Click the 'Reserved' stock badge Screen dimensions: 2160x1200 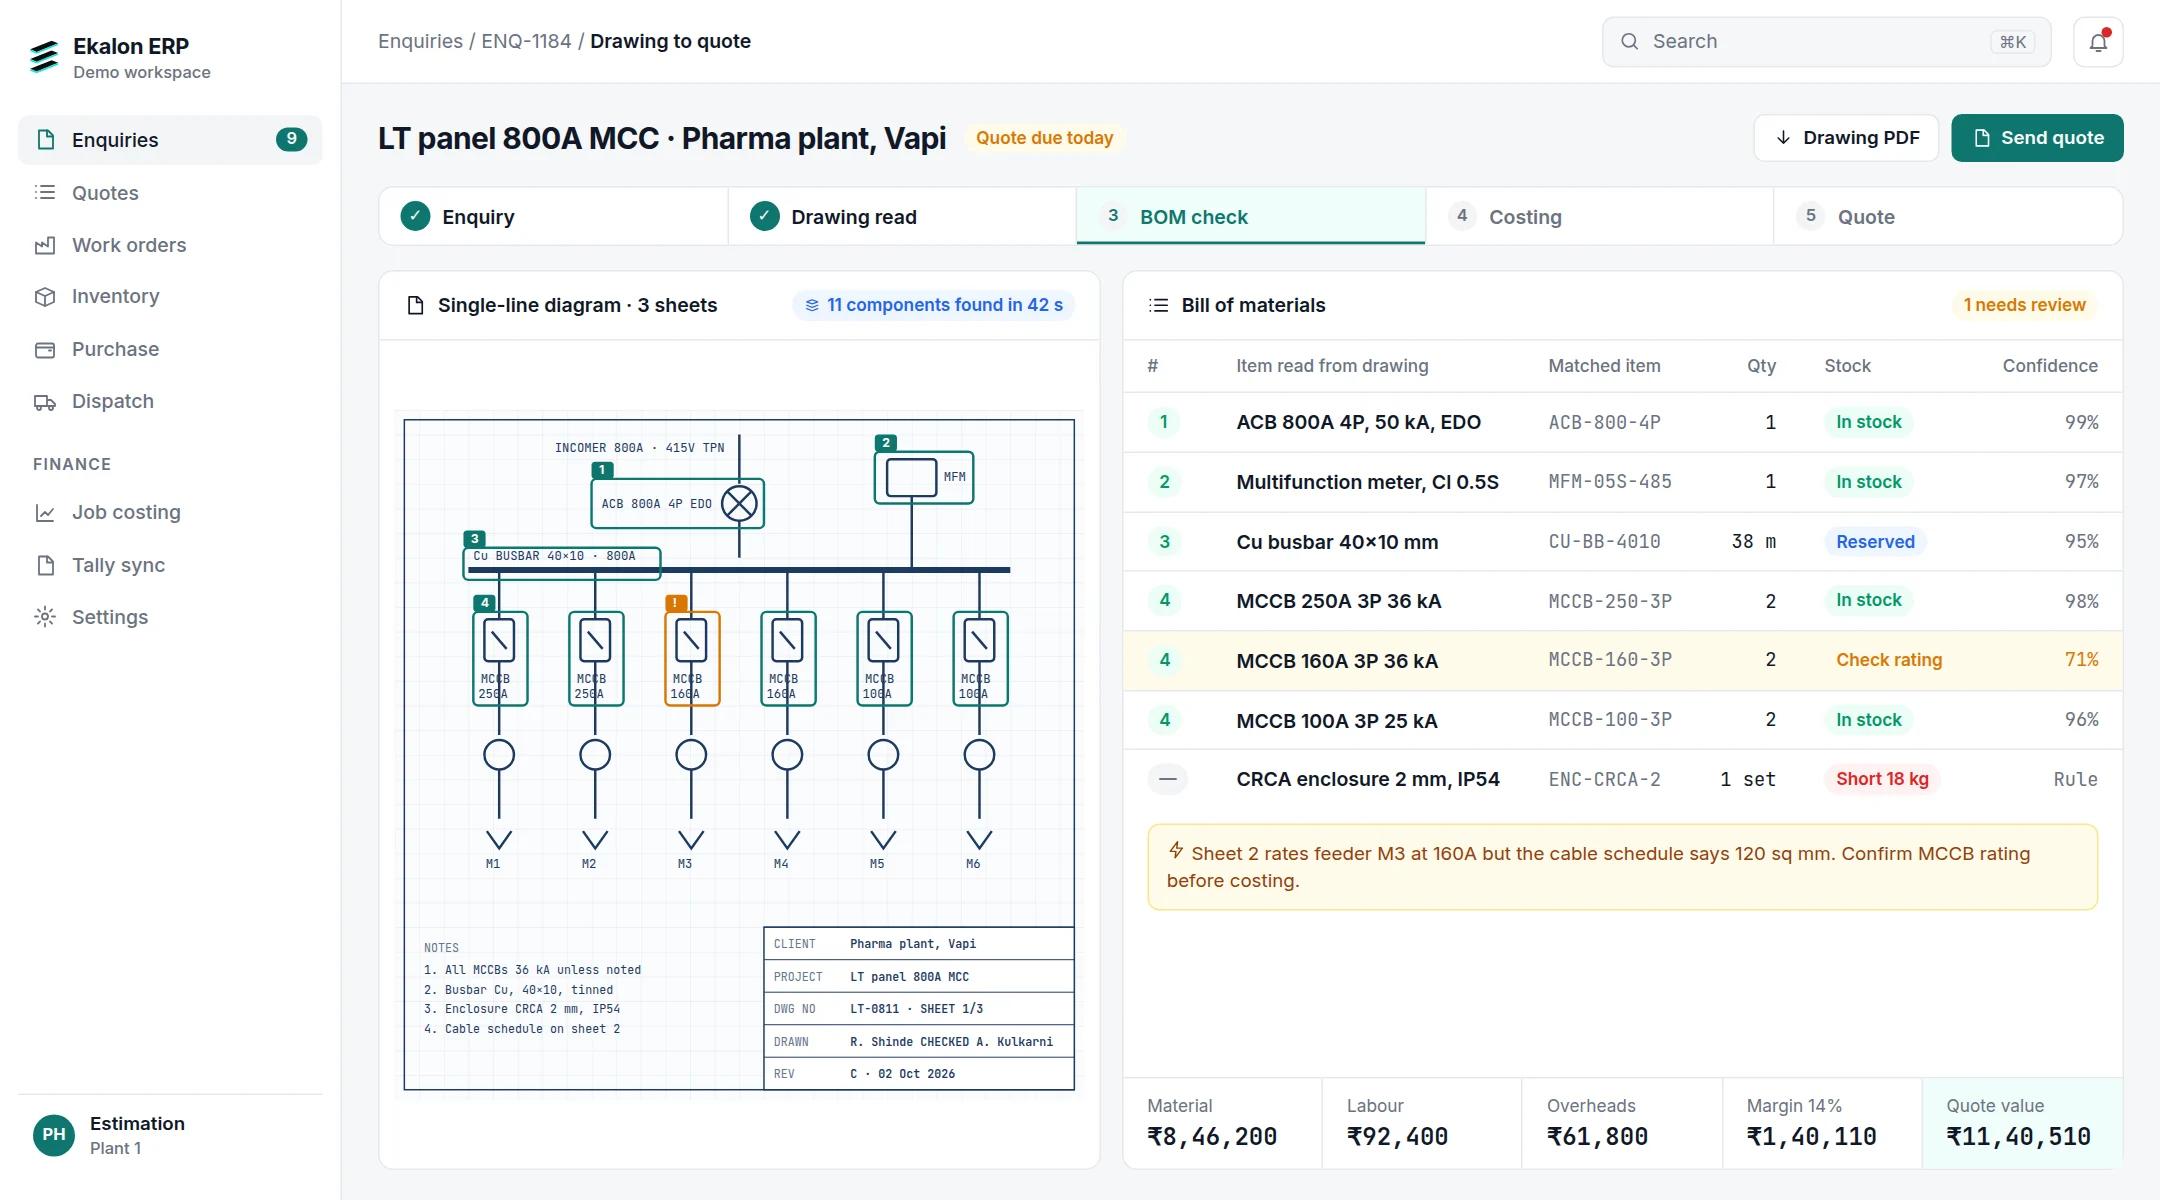[x=1875, y=542]
